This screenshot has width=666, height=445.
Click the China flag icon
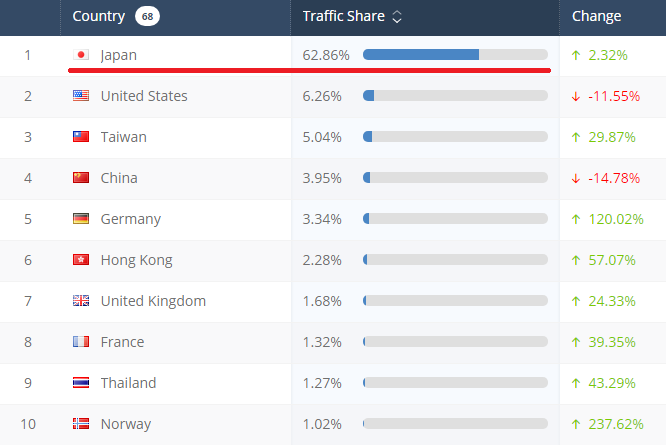coord(82,178)
